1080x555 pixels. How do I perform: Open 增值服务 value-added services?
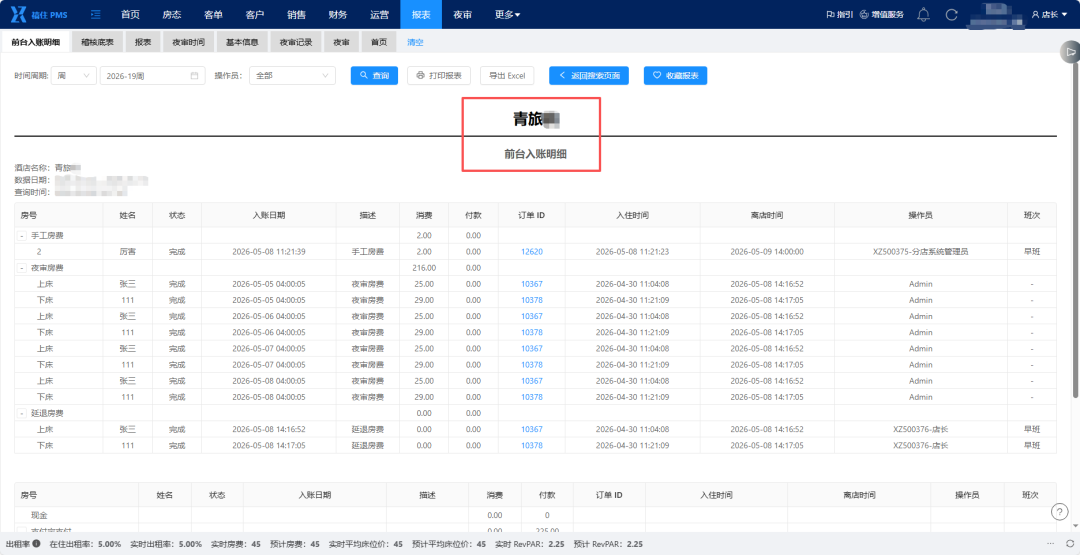[x=882, y=14]
